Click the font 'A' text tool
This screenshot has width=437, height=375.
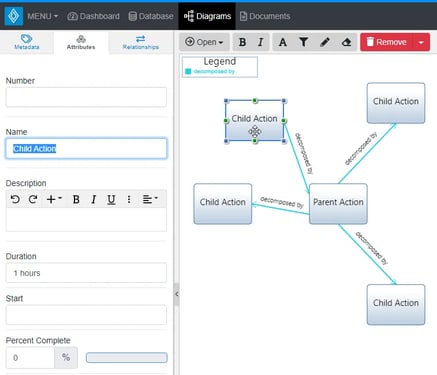coord(283,42)
